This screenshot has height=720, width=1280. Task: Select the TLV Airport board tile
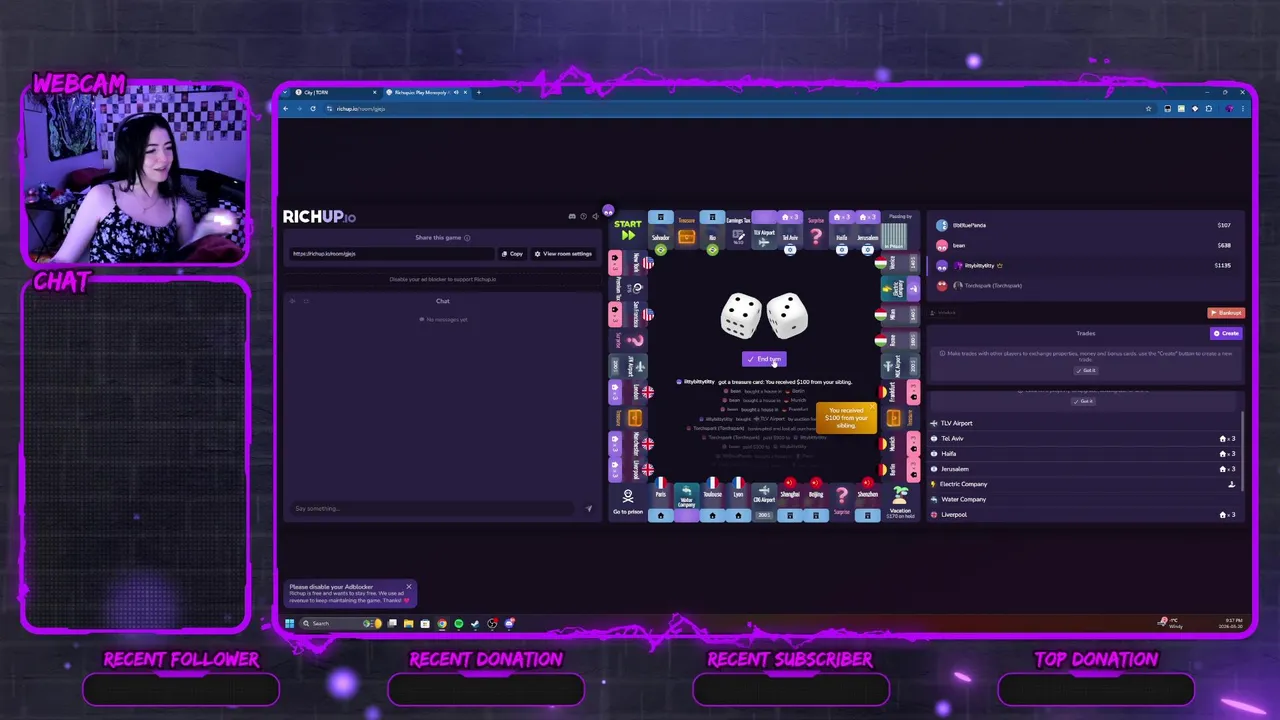(764, 230)
